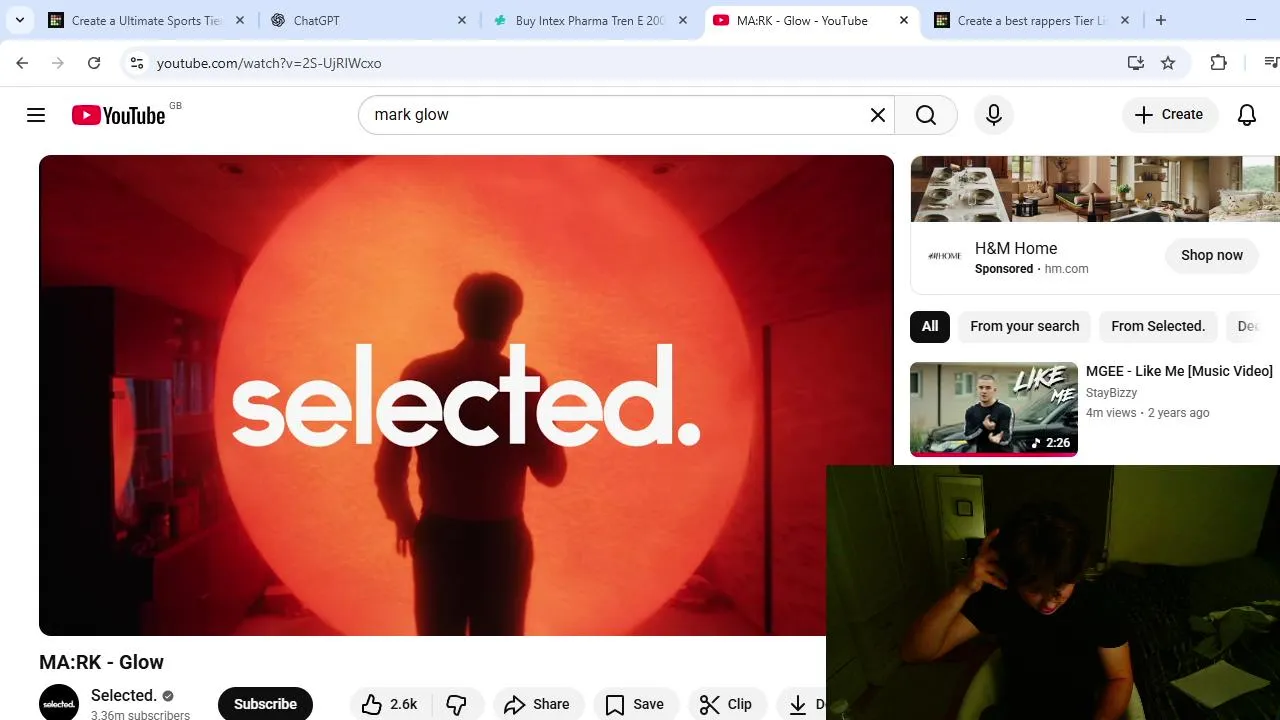Click the address bar URL
1280x720 pixels.
[269, 63]
